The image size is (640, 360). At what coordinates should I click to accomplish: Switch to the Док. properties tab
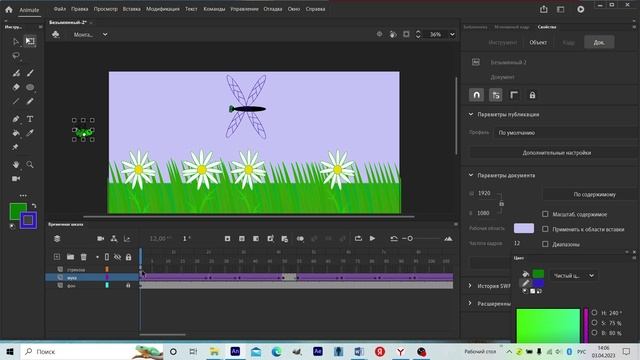click(x=599, y=42)
